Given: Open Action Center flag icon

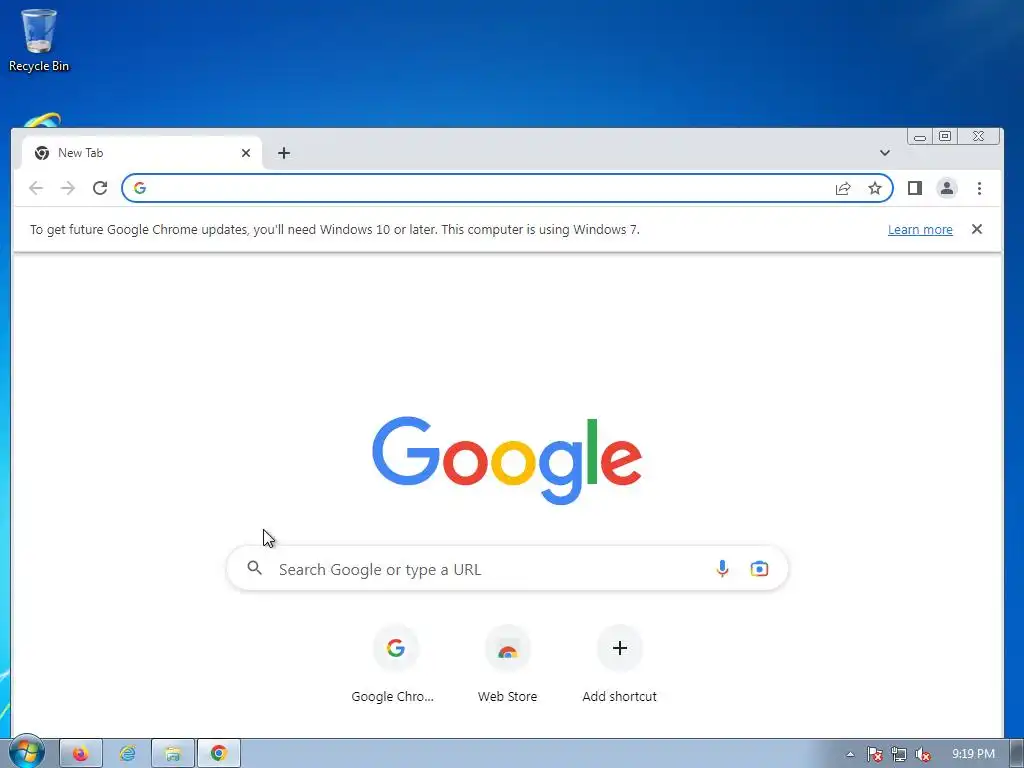Looking at the screenshot, I should [x=874, y=754].
